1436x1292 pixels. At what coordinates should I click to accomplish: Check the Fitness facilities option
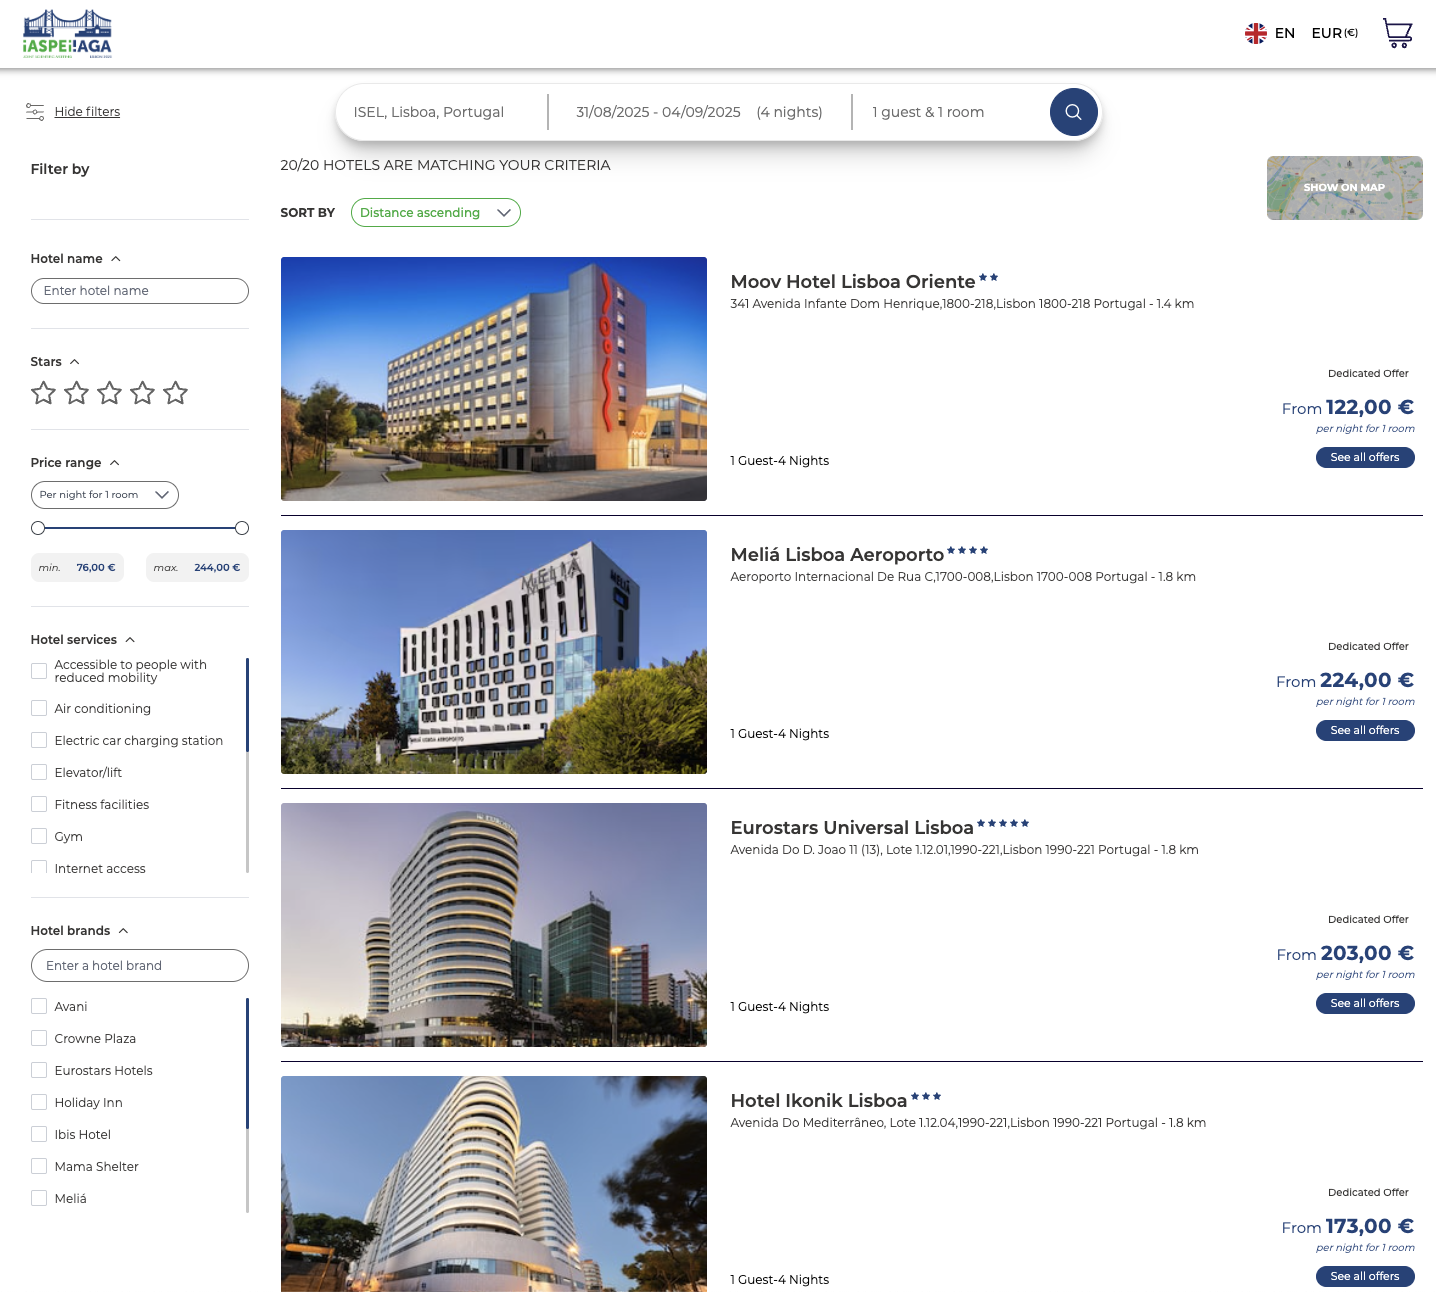click(x=39, y=804)
